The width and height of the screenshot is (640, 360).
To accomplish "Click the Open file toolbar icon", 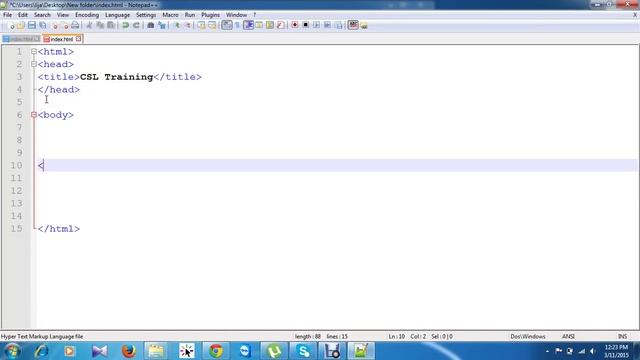I will [x=21, y=25].
